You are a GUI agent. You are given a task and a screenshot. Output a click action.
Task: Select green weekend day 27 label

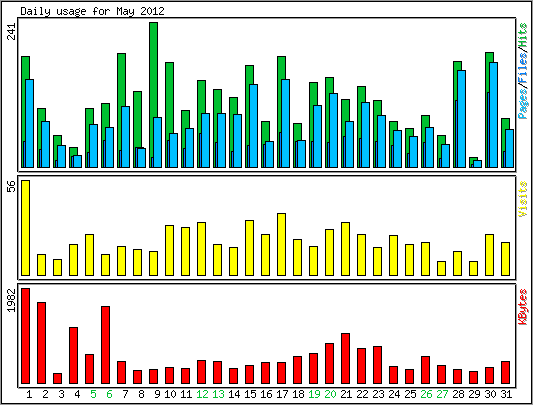point(442,394)
